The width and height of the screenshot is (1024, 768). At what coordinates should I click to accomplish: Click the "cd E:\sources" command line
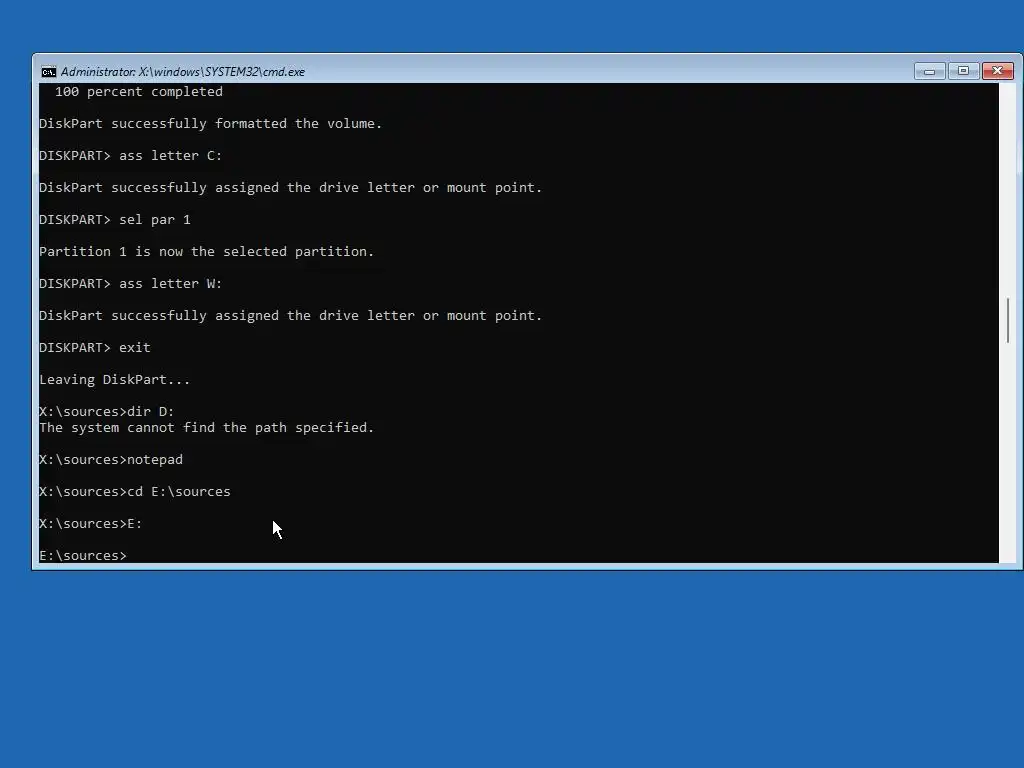pyautogui.click(x=135, y=492)
